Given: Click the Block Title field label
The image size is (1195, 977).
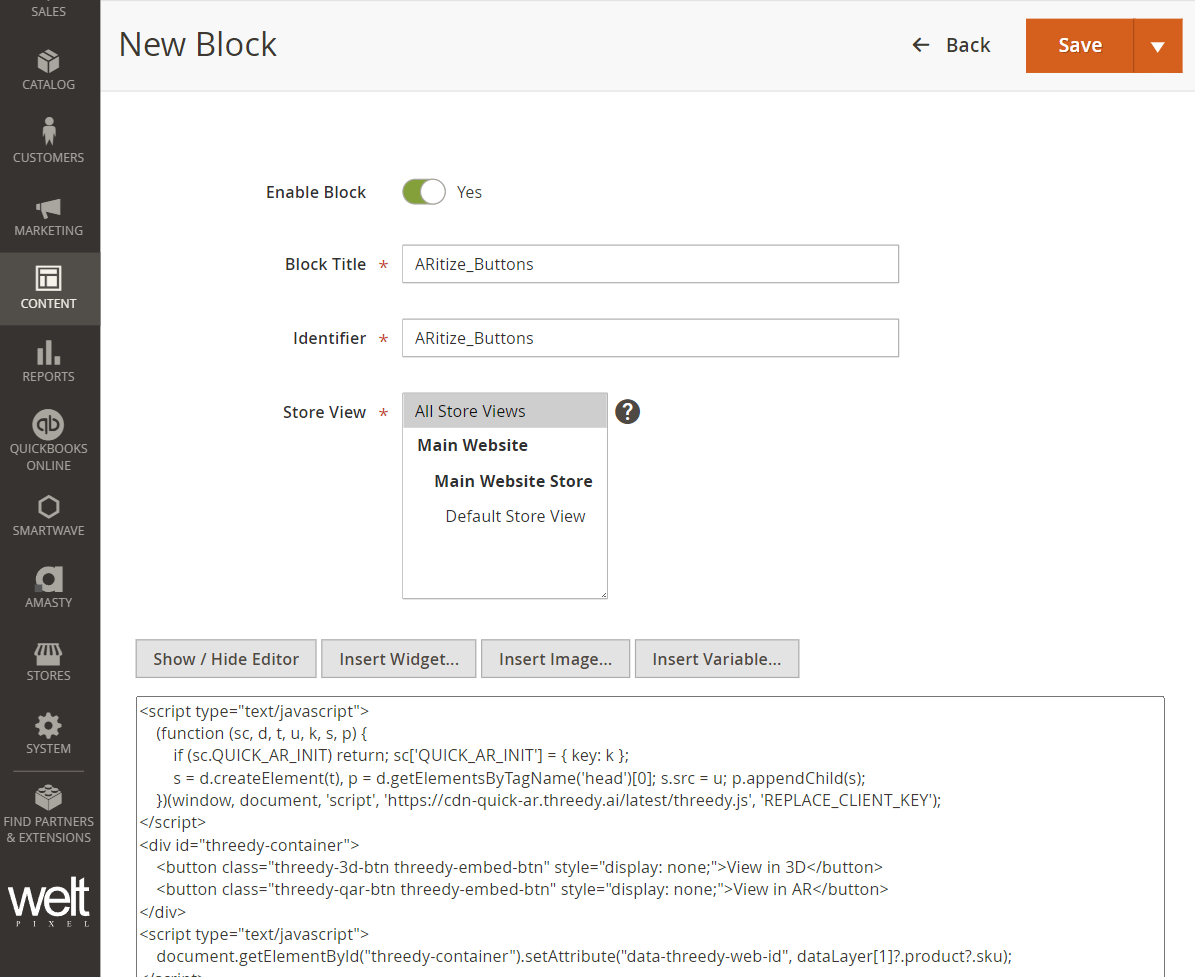Looking at the screenshot, I should point(325,264).
